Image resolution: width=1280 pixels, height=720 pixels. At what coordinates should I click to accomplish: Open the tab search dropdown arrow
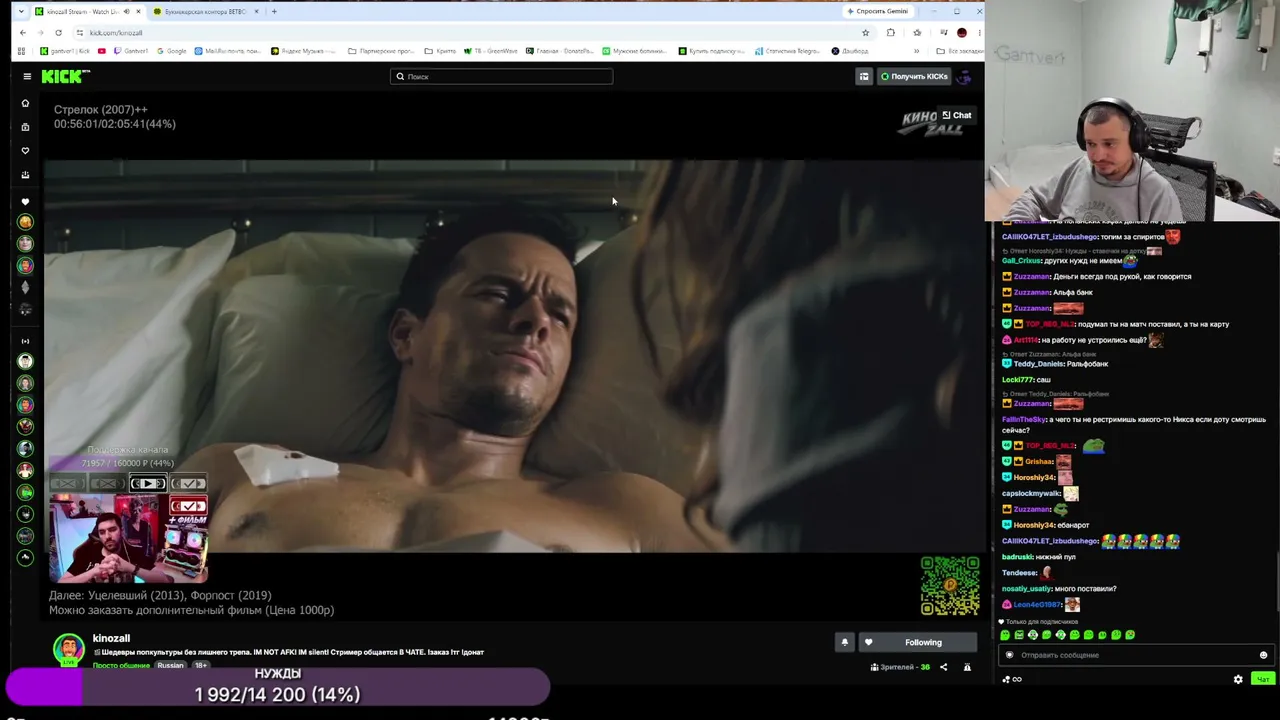tap(21, 11)
